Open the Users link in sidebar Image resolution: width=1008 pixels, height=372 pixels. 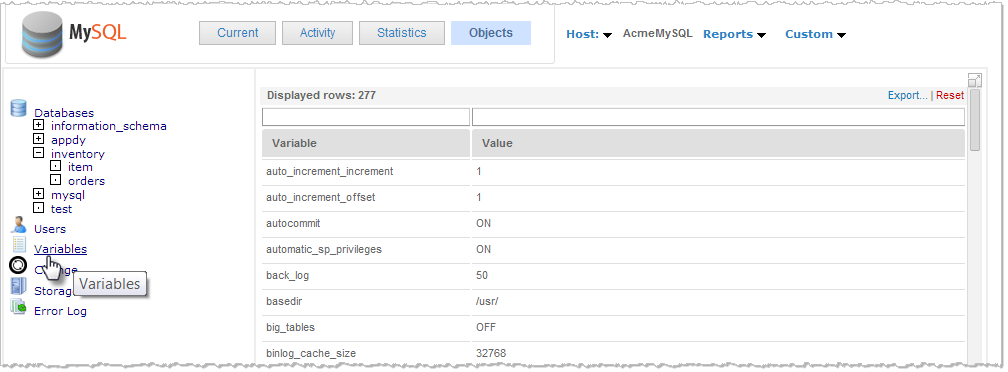(x=50, y=229)
